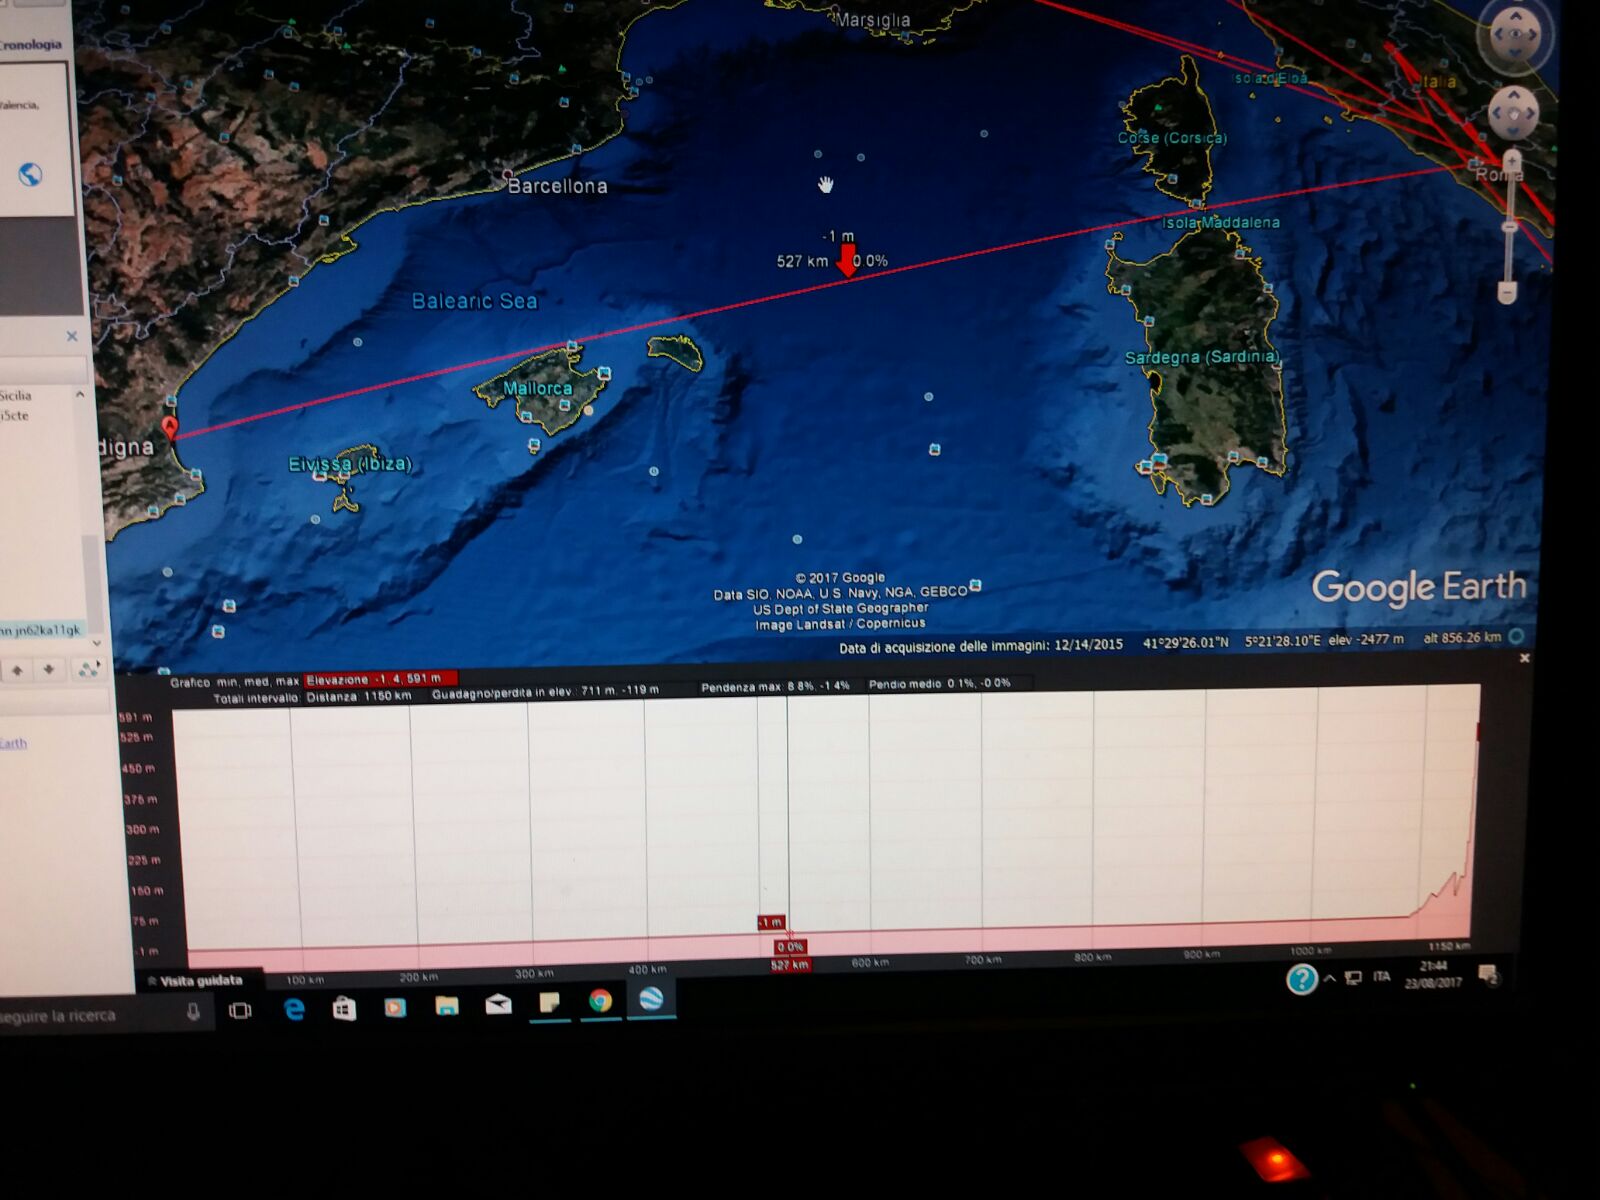1600x1200 pixels.
Task: Adjust the vertical zoom slider handle
Action: point(1510,226)
